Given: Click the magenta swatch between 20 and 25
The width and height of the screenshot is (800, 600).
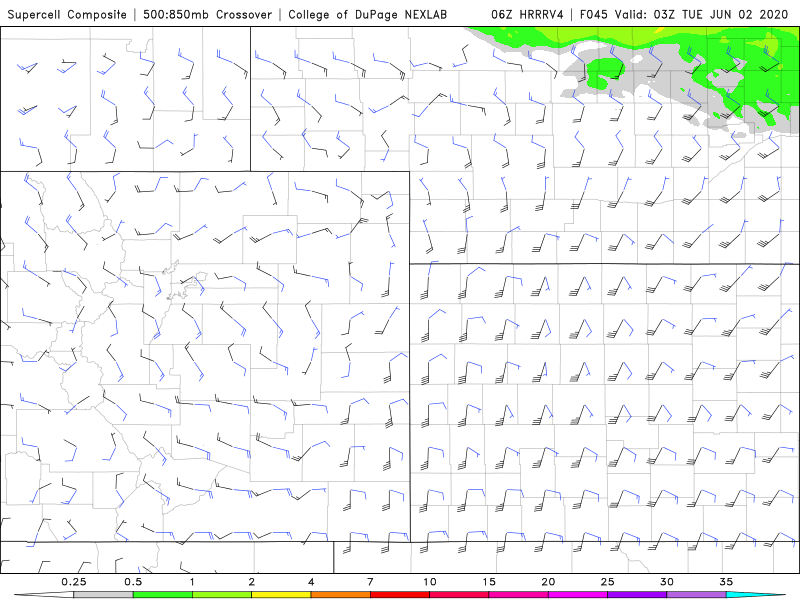Looking at the screenshot, I should pos(578,595).
